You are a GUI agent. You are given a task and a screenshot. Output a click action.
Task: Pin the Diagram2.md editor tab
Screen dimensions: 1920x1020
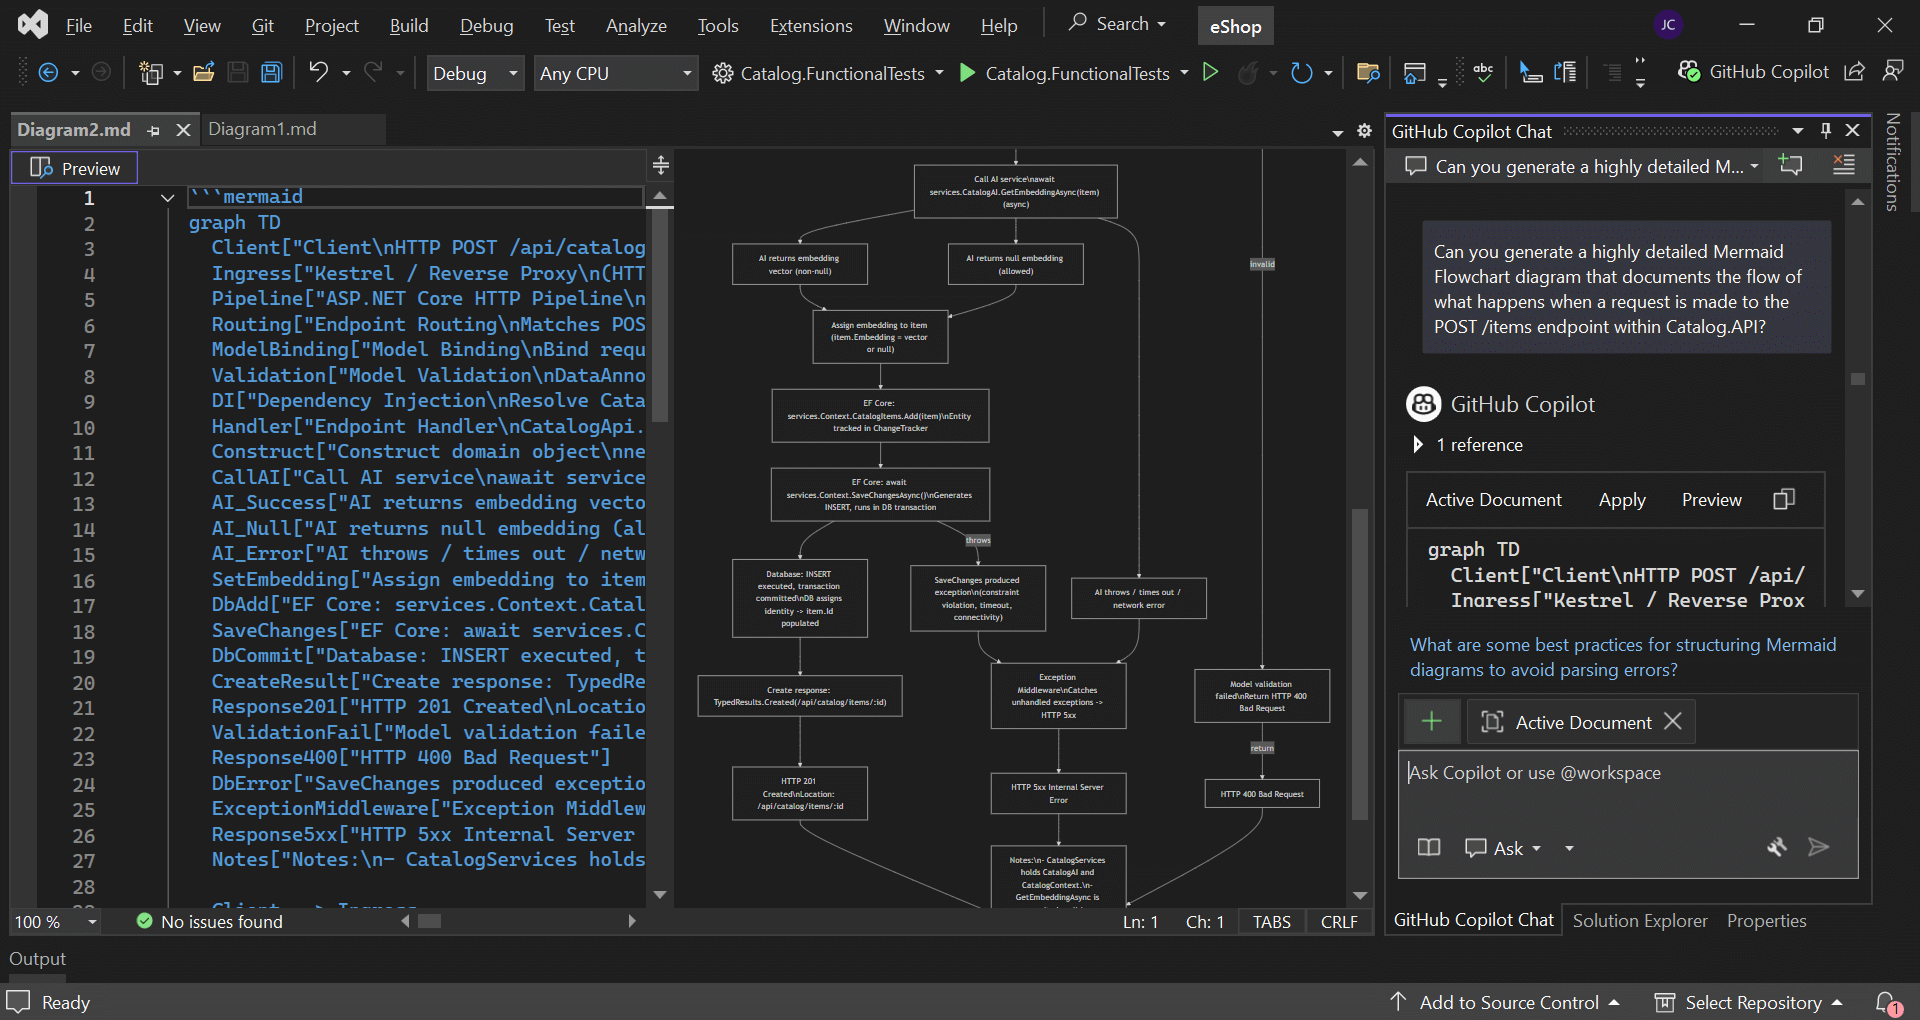pos(154,130)
